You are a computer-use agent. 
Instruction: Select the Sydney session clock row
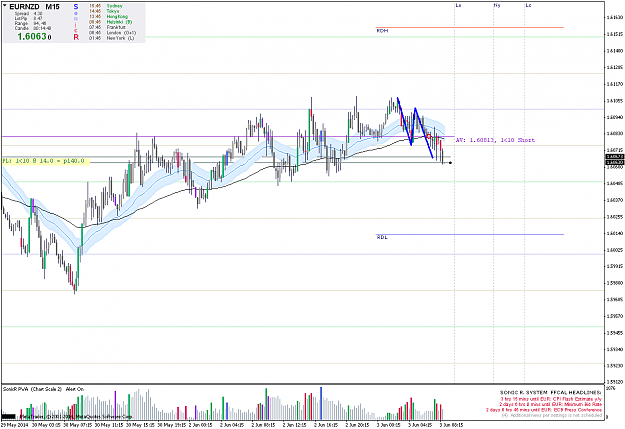[106, 6]
